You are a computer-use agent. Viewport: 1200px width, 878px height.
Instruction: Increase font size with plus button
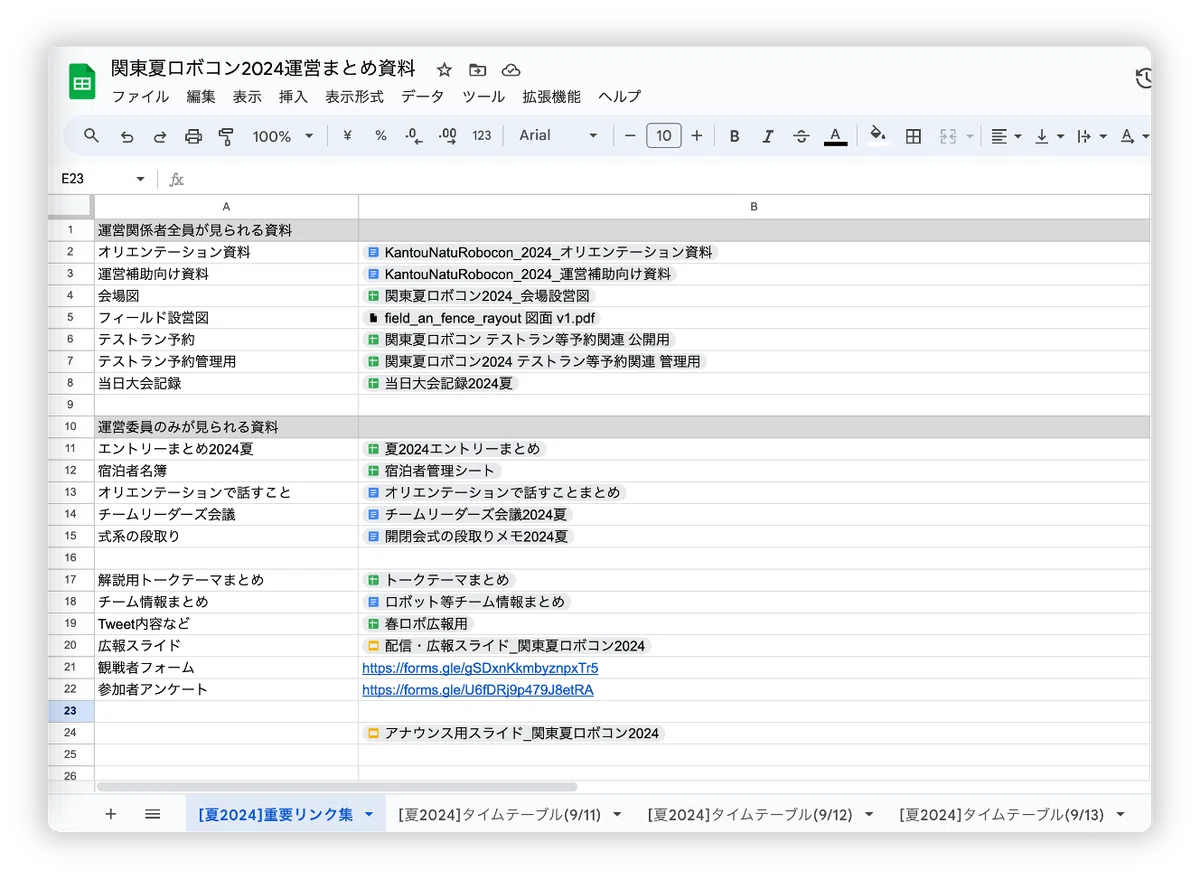click(697, 136)
